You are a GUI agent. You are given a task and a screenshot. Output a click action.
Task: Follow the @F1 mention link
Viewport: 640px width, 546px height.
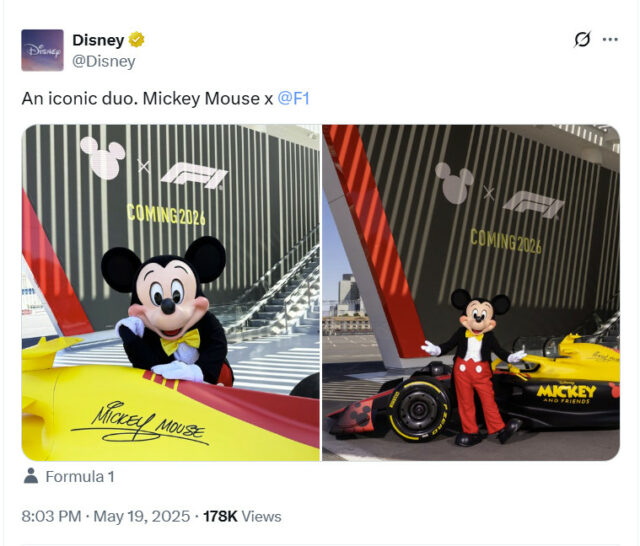point(293,98)
